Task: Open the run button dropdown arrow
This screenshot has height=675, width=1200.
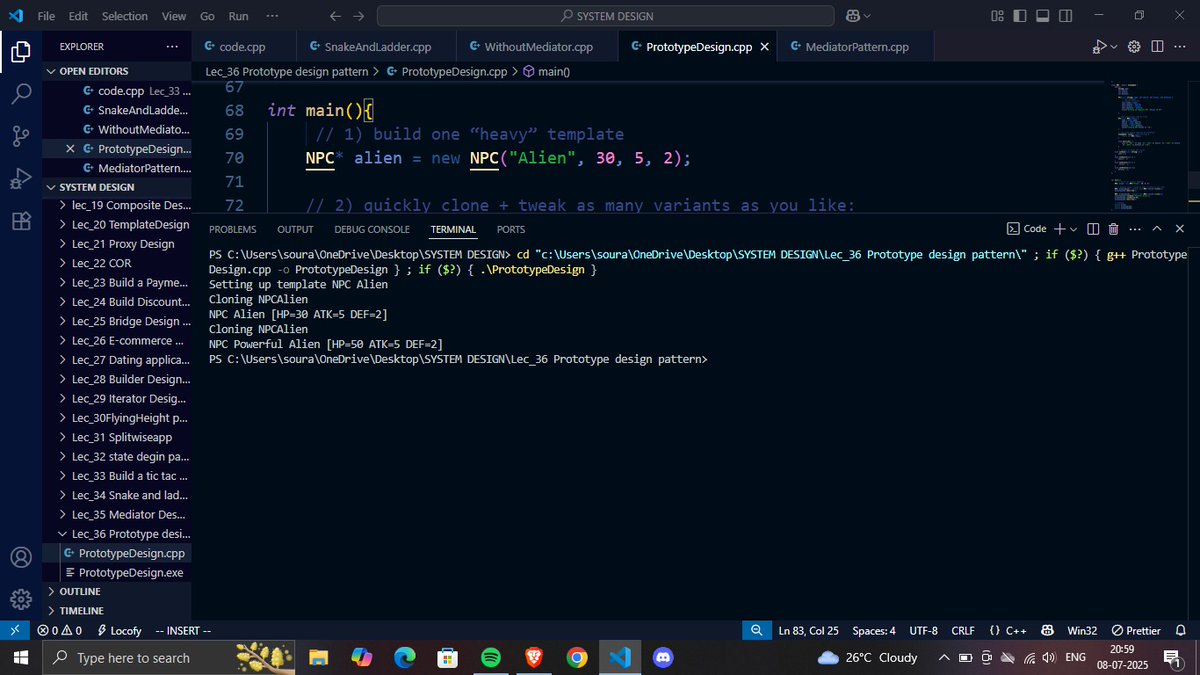Action: 1113,47
